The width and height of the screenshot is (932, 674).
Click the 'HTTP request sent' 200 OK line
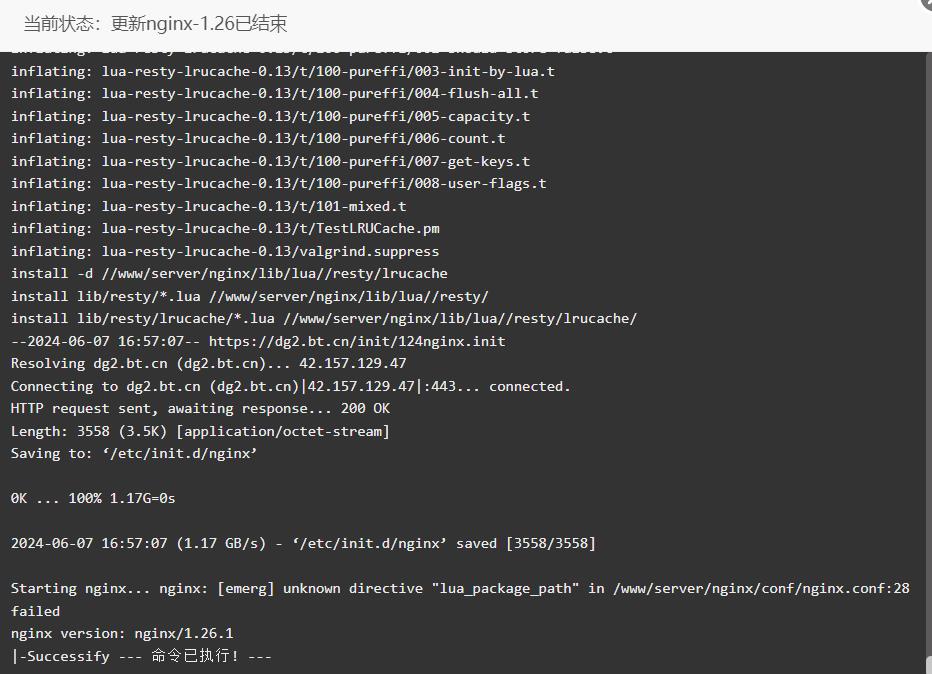point(200,409)
